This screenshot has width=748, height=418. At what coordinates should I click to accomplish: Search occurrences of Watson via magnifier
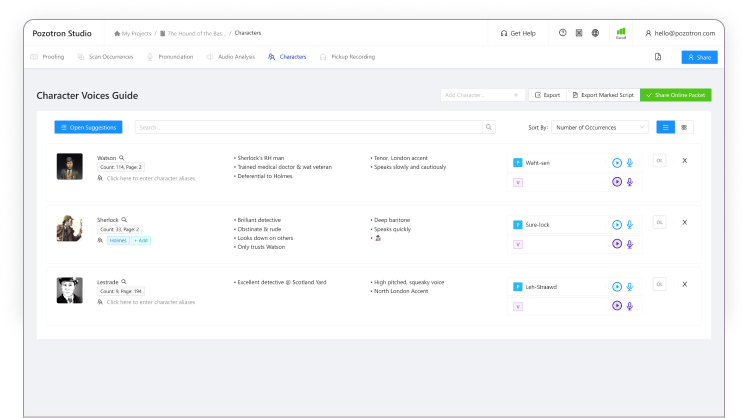coord(122,157)
